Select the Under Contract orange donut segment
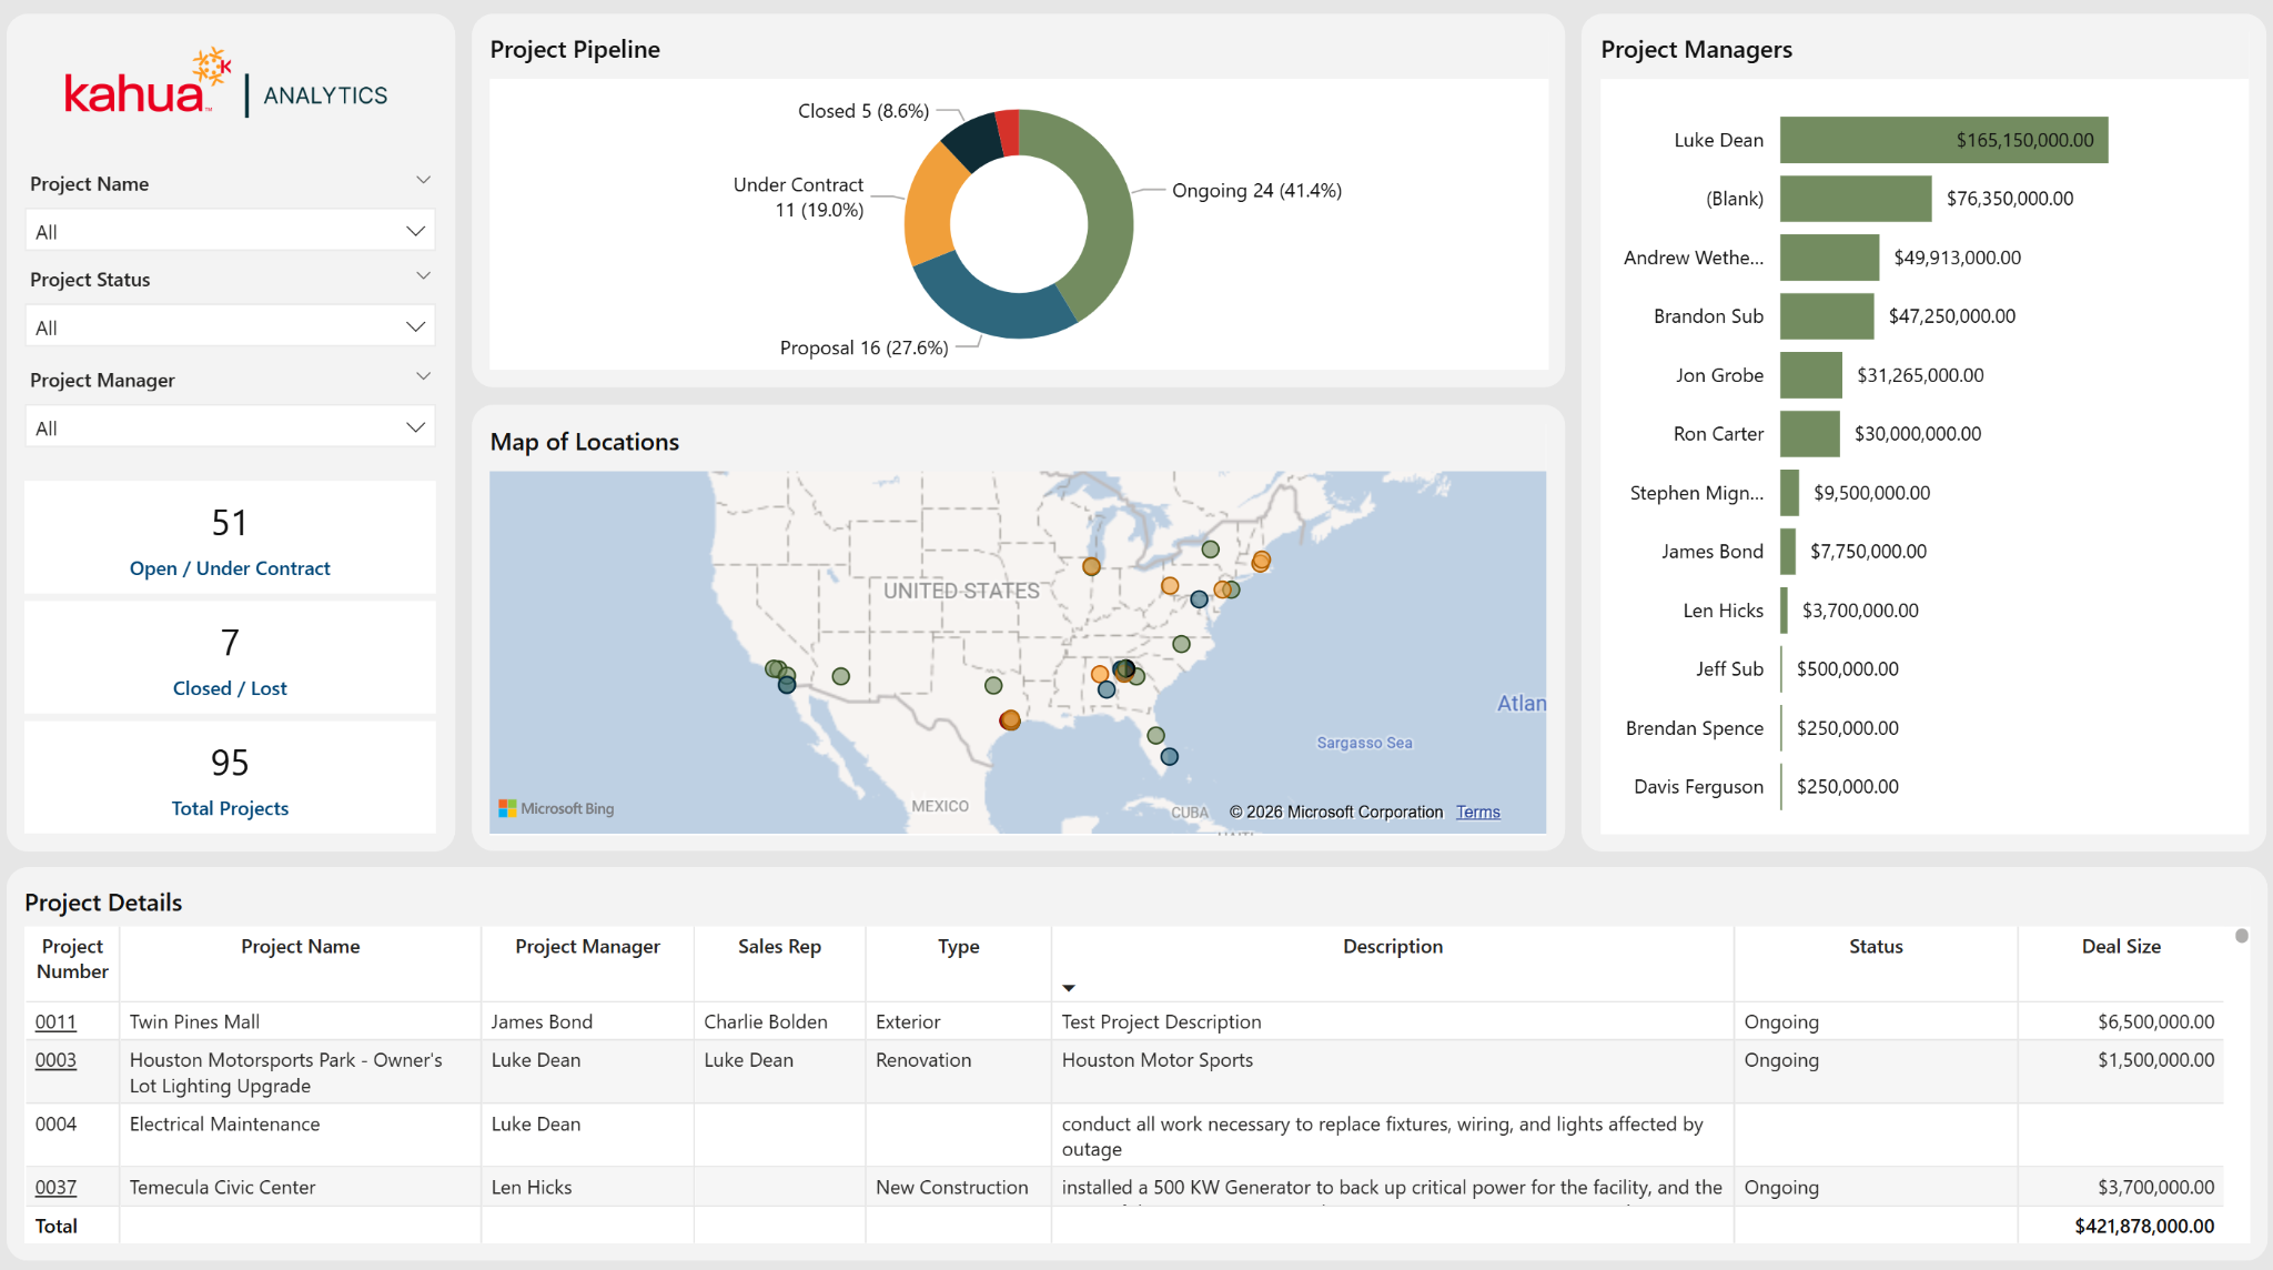This screenshot has width=2273, height=1270. point(930,210)
